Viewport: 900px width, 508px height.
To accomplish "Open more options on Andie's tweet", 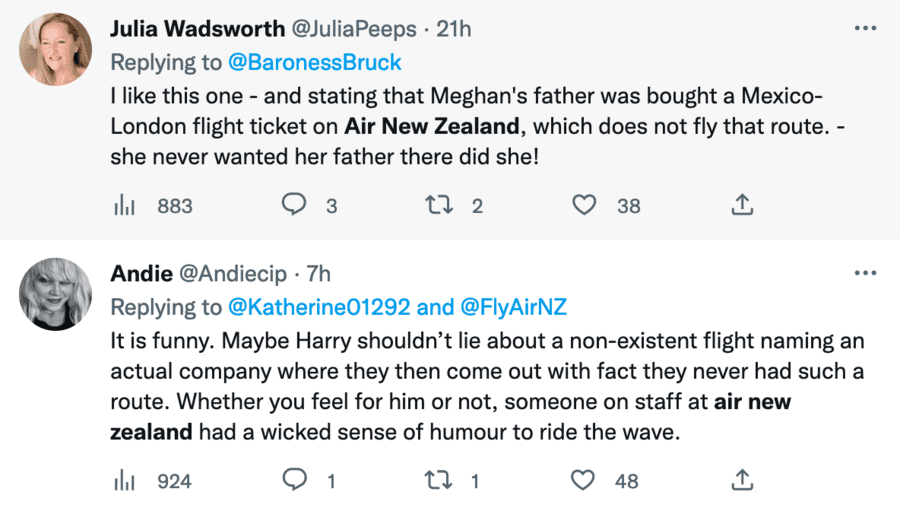I will pyautogui.click(x=865, y=273).
